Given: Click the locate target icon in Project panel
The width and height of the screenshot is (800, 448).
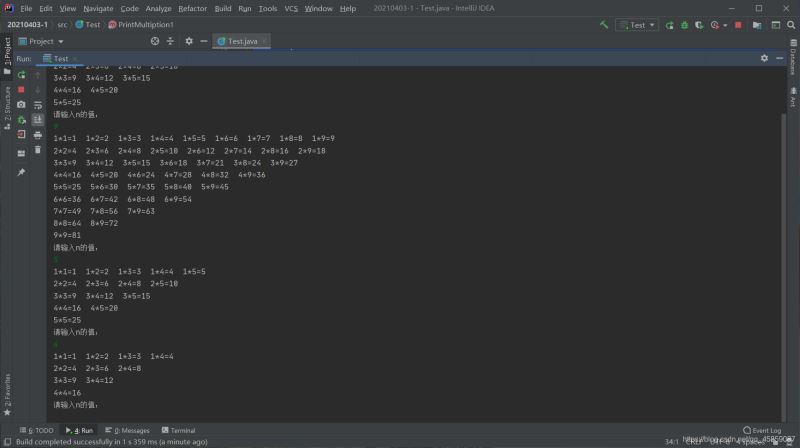Looking at the screenshot, I should (x=155, y=41).
